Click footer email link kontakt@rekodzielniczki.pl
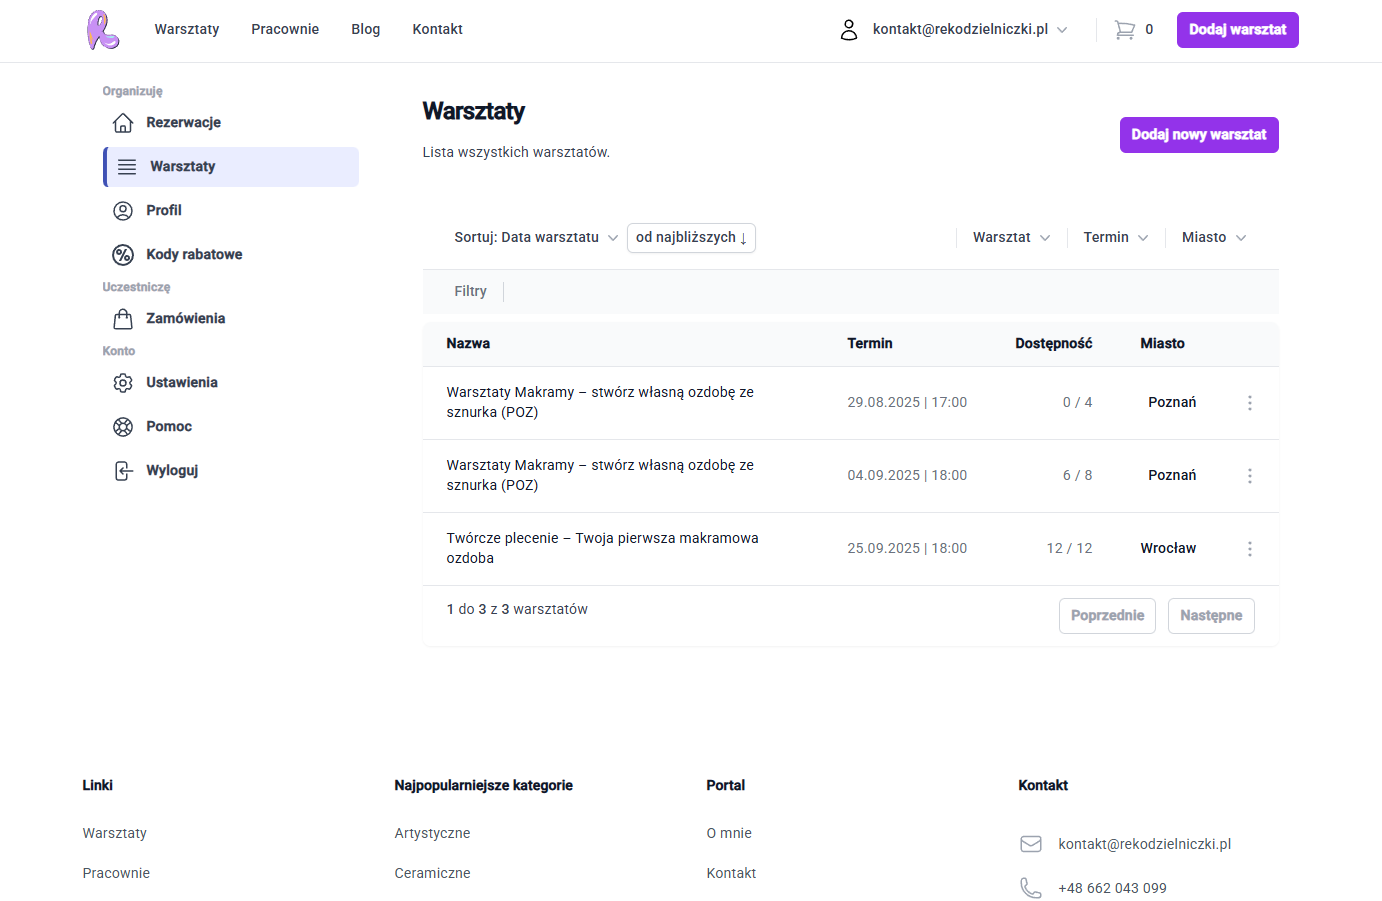This screenshot has width=1382, height=901. (1144, 844)
